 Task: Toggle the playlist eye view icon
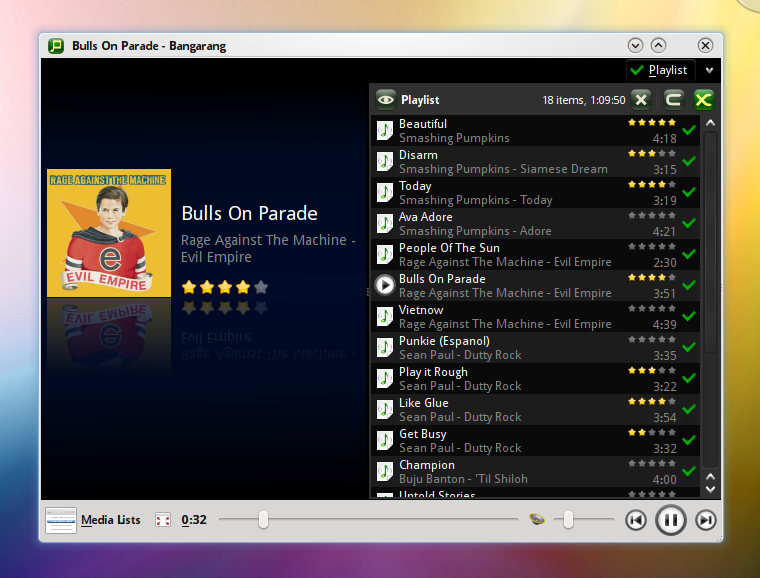[x=386, y=100]
